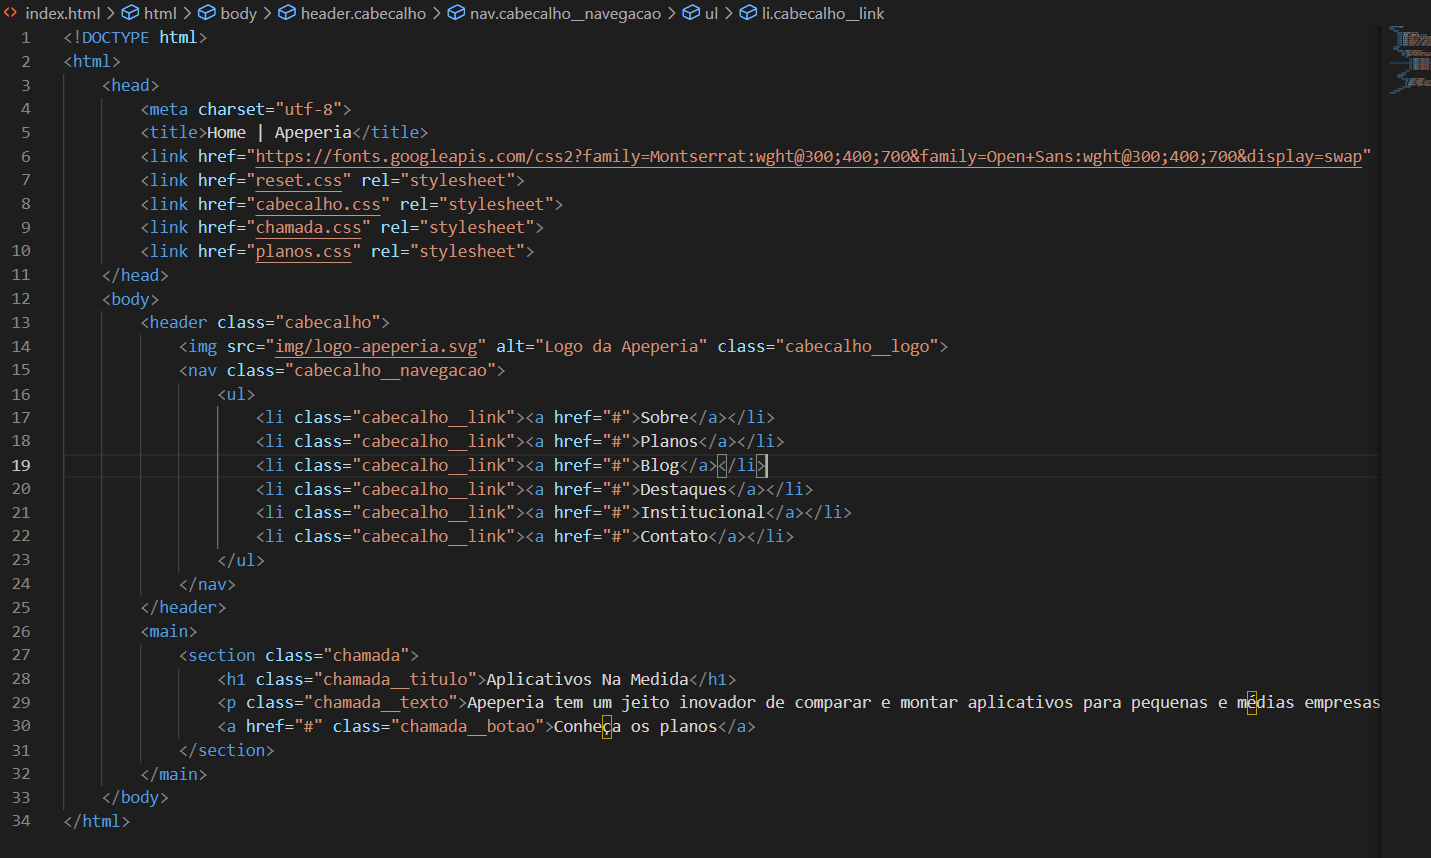Click the closing ul tag

coord(241,560)
